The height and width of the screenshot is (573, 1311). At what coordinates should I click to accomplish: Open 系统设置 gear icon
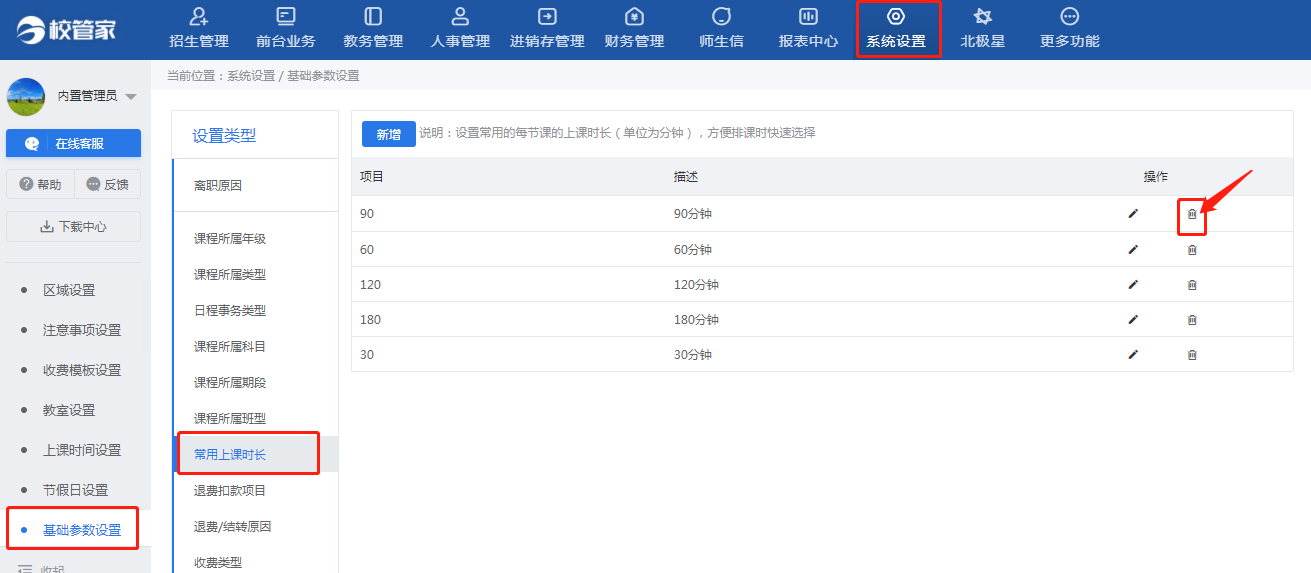click(x=896, y=17)
